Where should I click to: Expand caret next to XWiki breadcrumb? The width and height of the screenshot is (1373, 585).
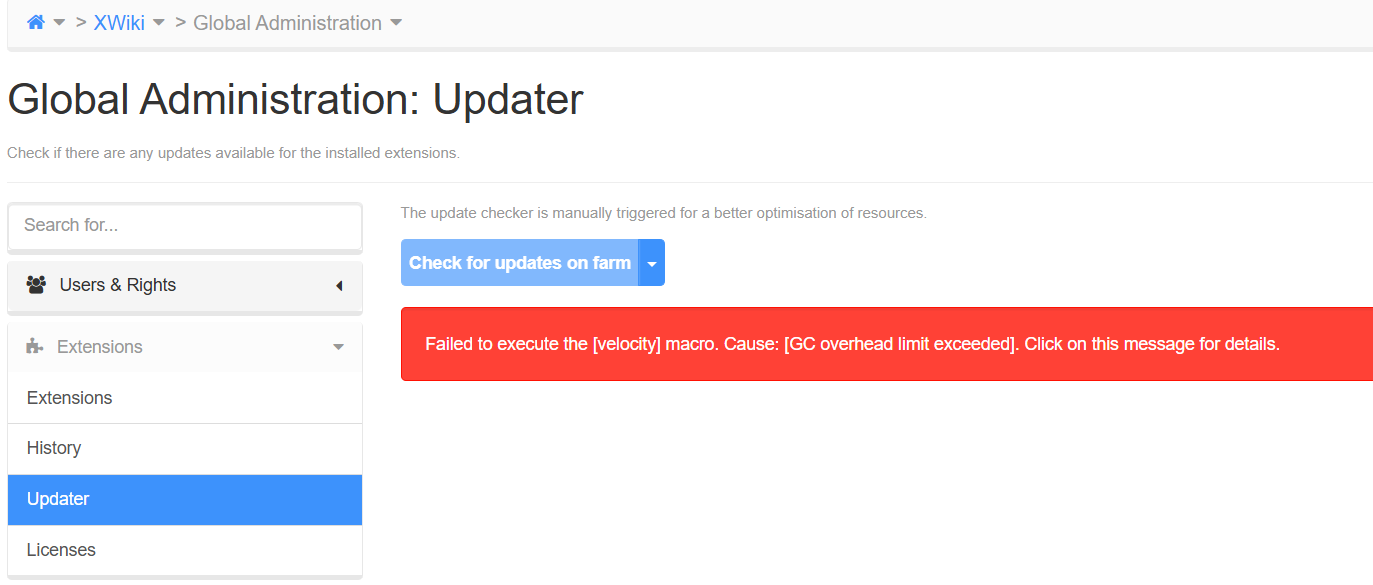tap(159, 23)
